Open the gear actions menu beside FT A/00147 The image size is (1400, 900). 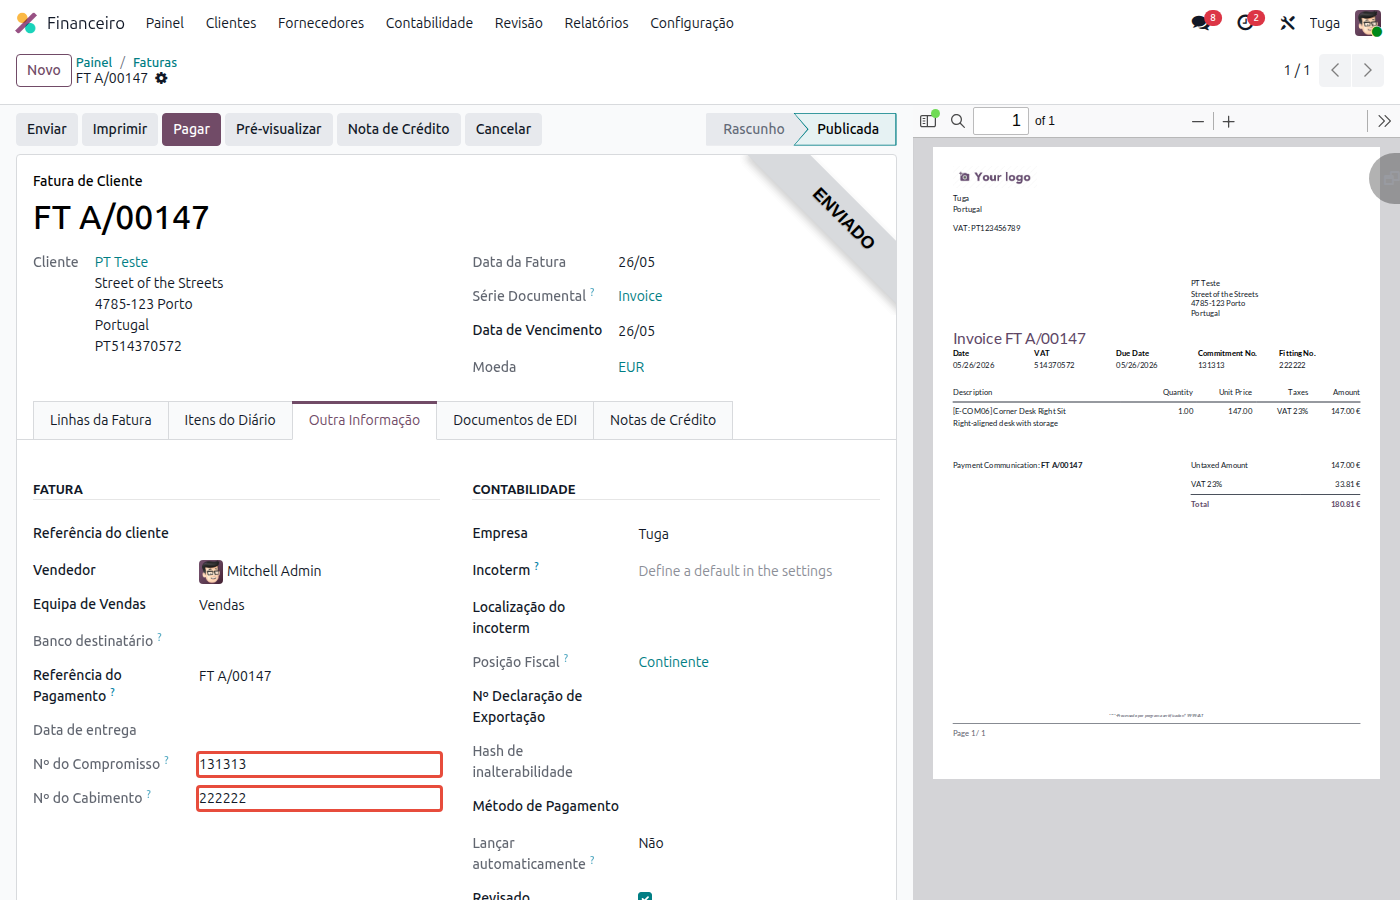tap(161, 78)
